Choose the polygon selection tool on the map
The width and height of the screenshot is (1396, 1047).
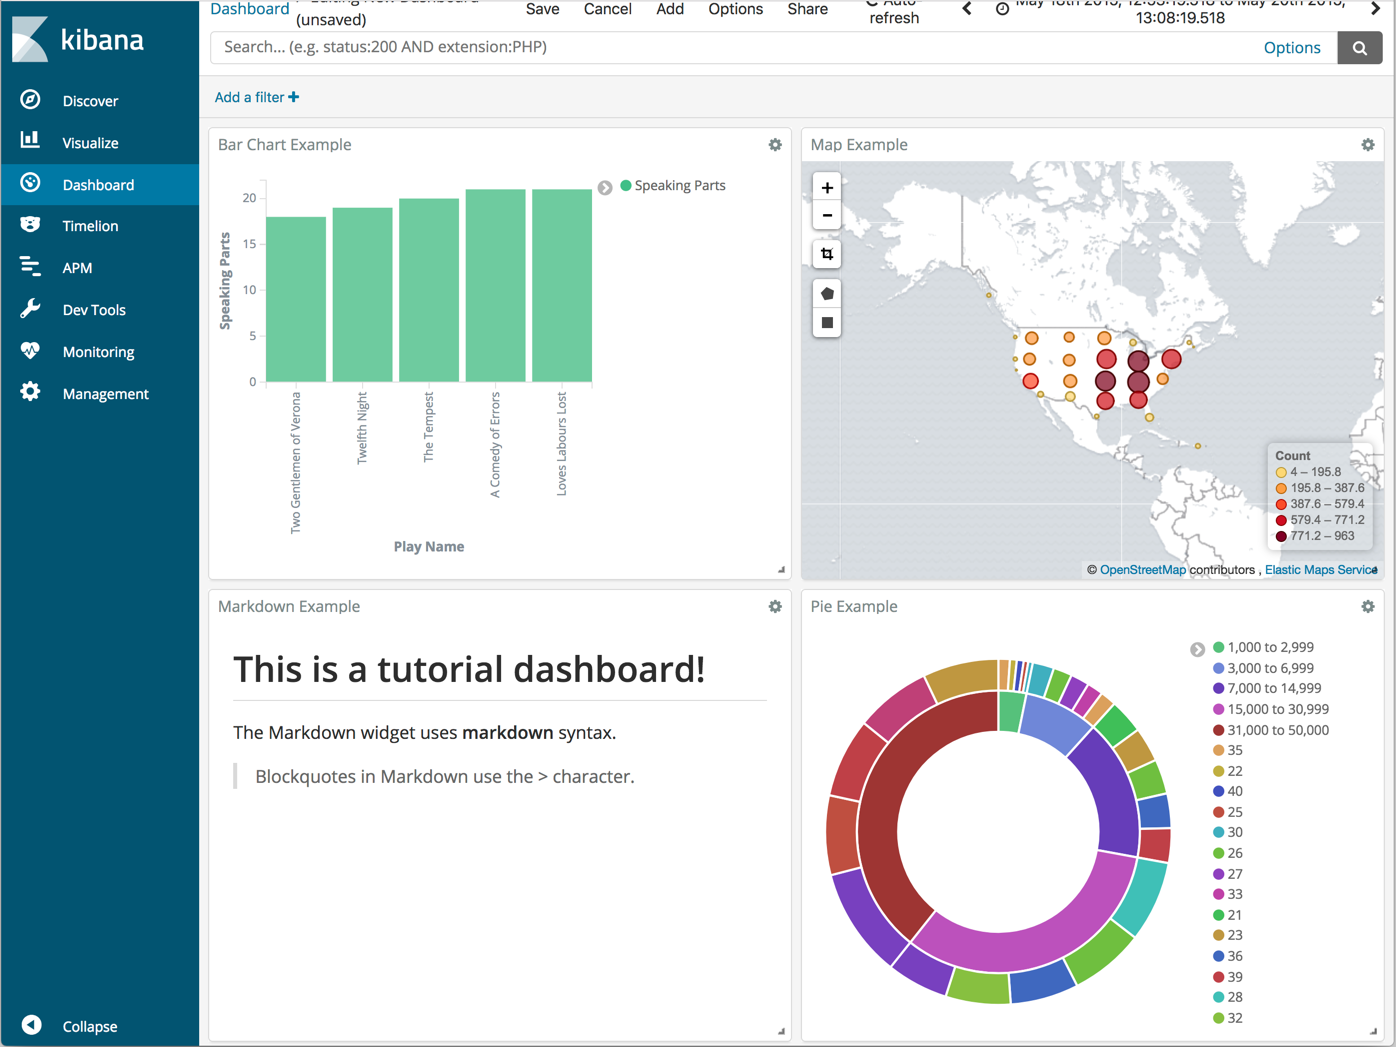click(827, 292)
